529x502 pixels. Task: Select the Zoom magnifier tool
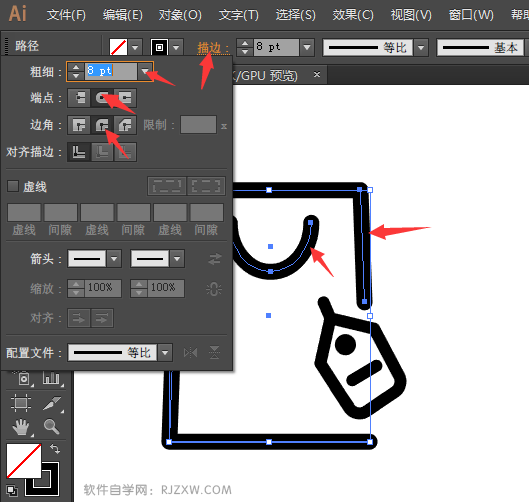(51, 426)
